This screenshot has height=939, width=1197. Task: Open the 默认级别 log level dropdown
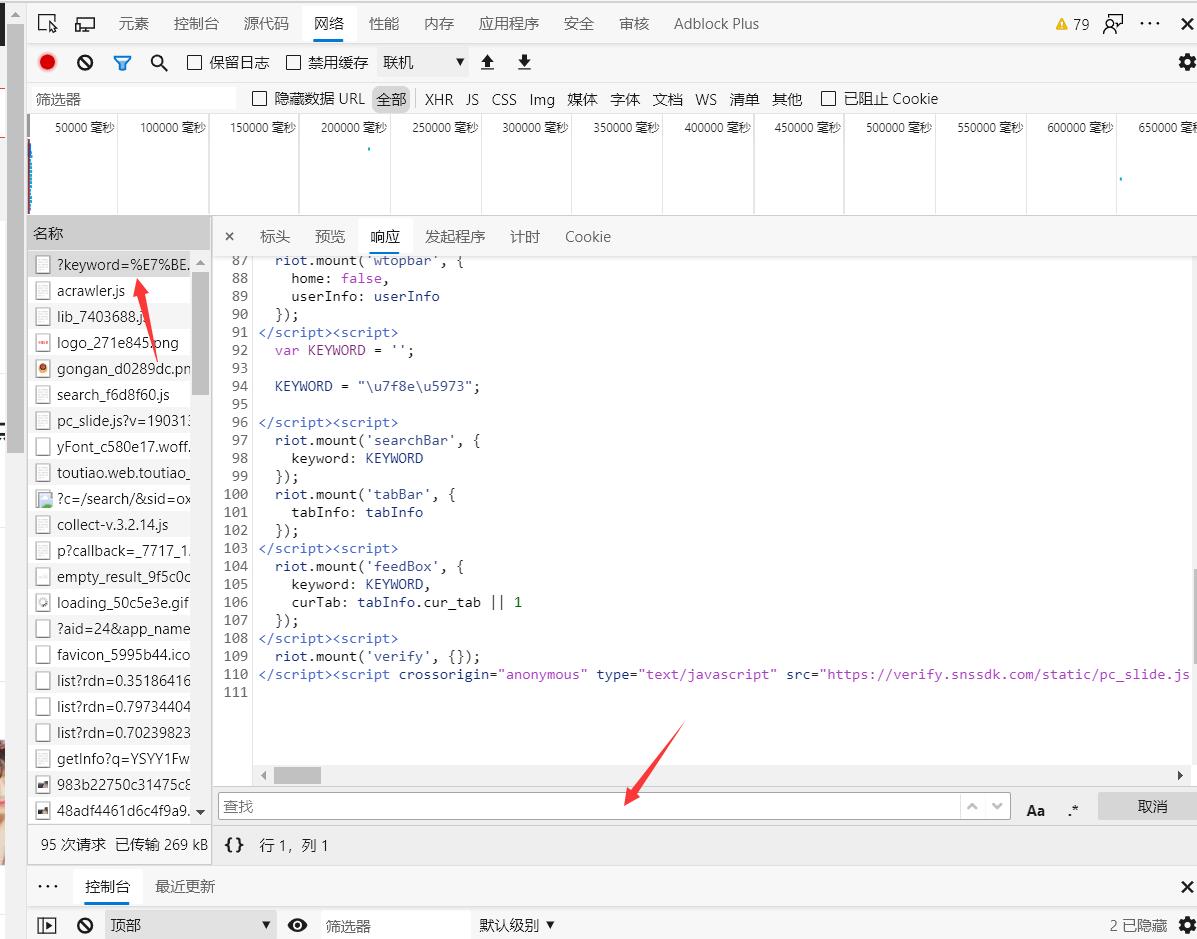point(516,925)
